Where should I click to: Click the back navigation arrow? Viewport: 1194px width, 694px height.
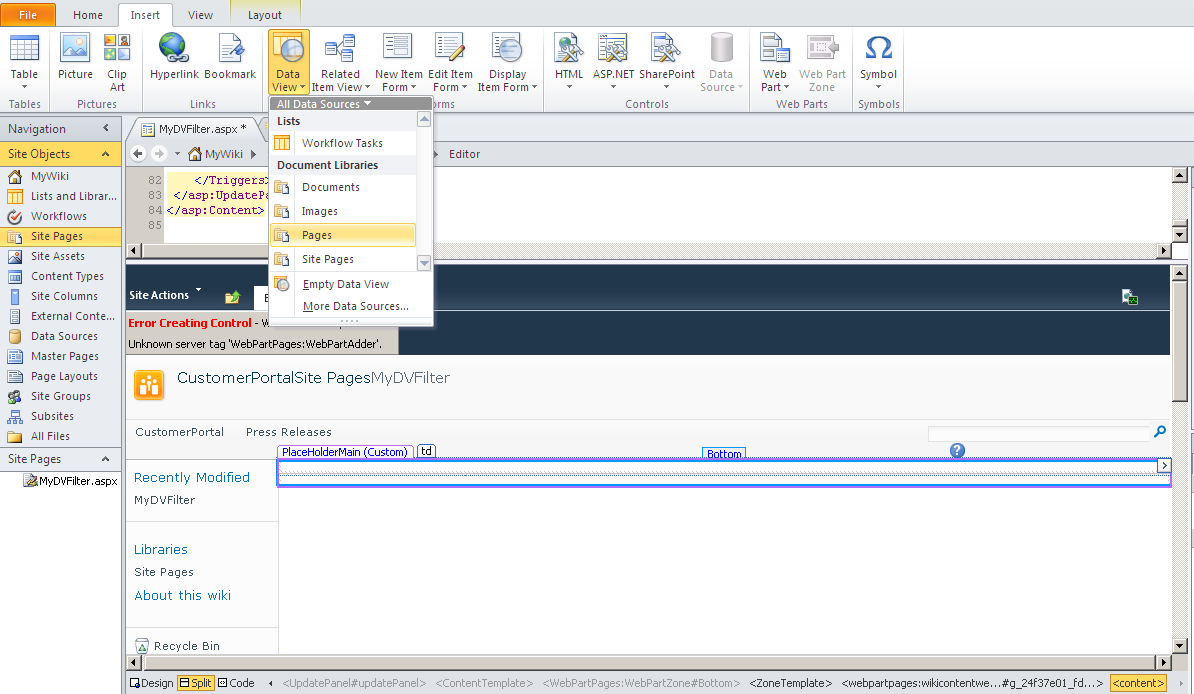pos(138,154)
